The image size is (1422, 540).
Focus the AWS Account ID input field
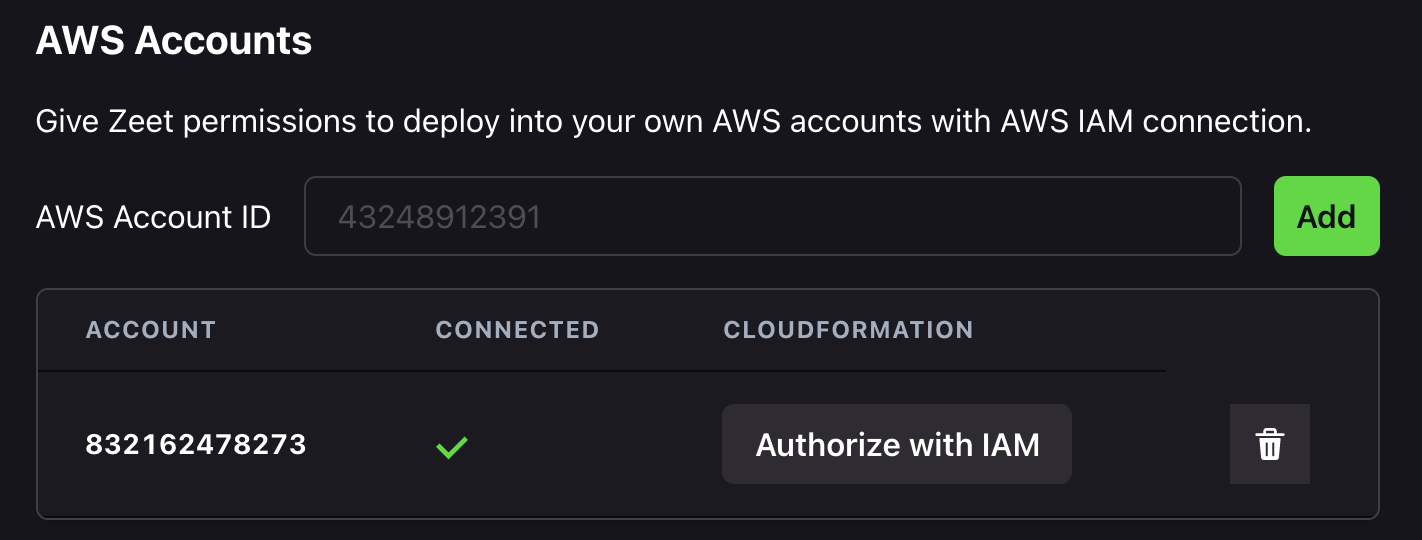point(772,216)
